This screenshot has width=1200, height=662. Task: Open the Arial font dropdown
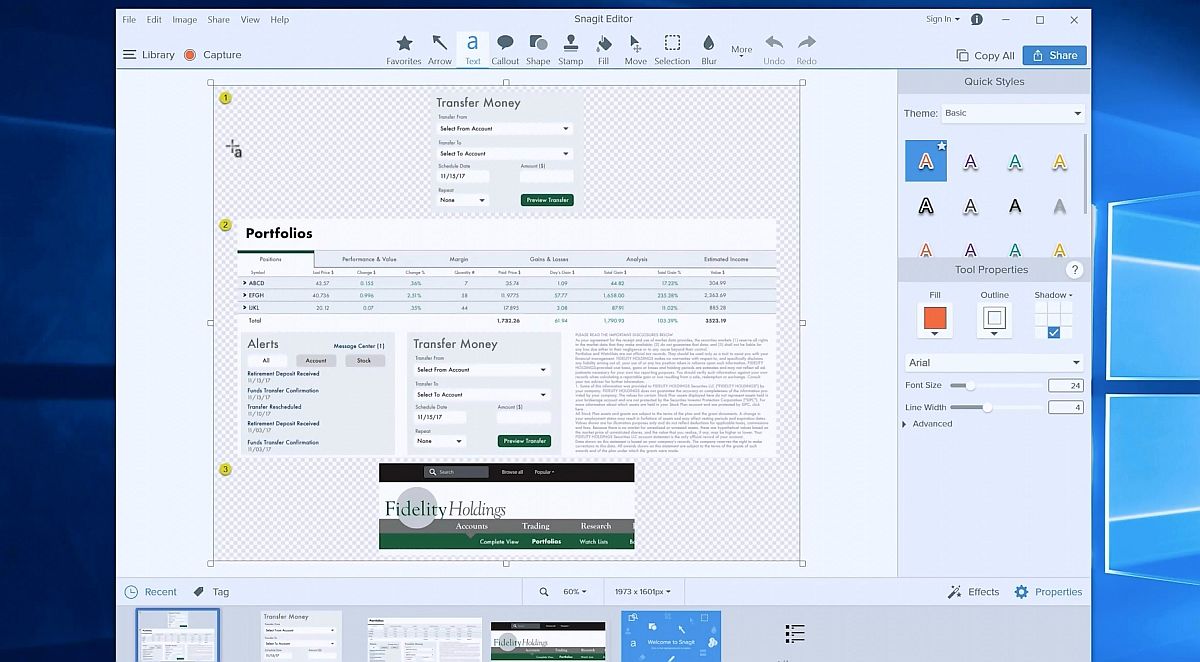pos(994,362)
